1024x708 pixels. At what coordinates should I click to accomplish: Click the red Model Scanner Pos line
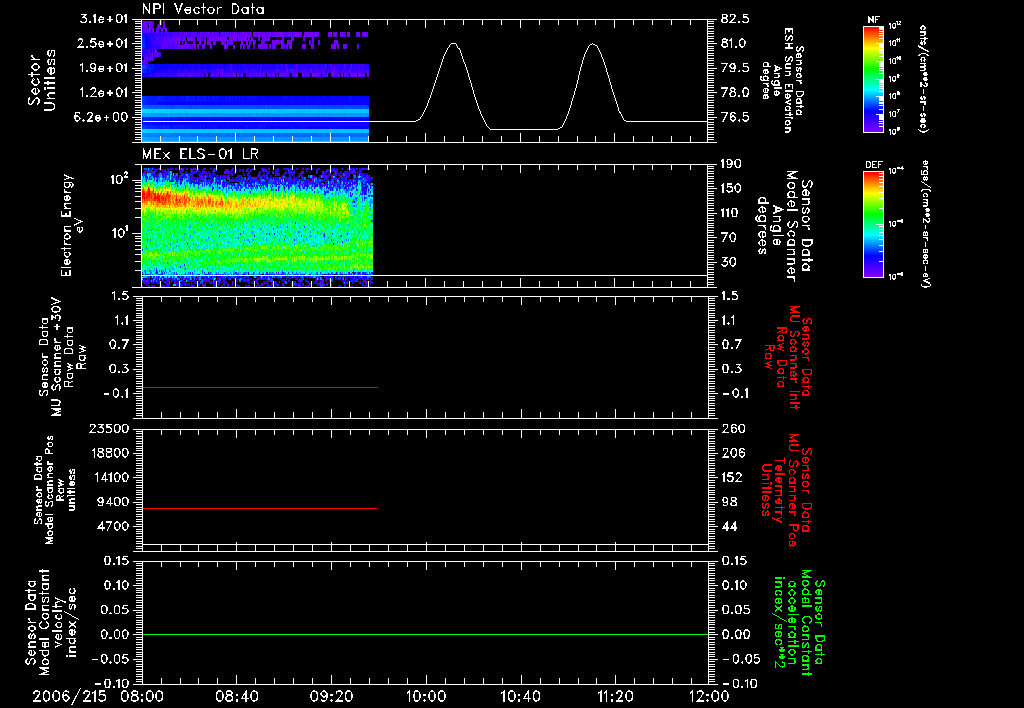pyautogui.click(x=260, y=508)
